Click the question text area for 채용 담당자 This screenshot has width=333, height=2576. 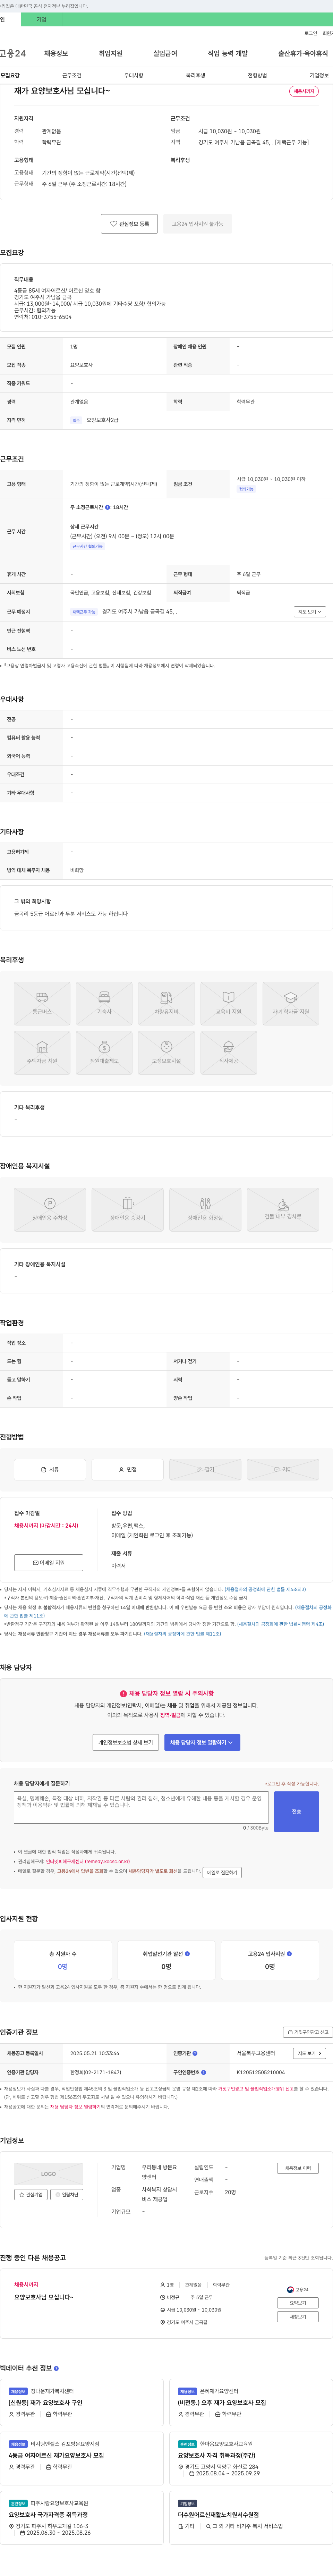click(x=141, y=1807)
